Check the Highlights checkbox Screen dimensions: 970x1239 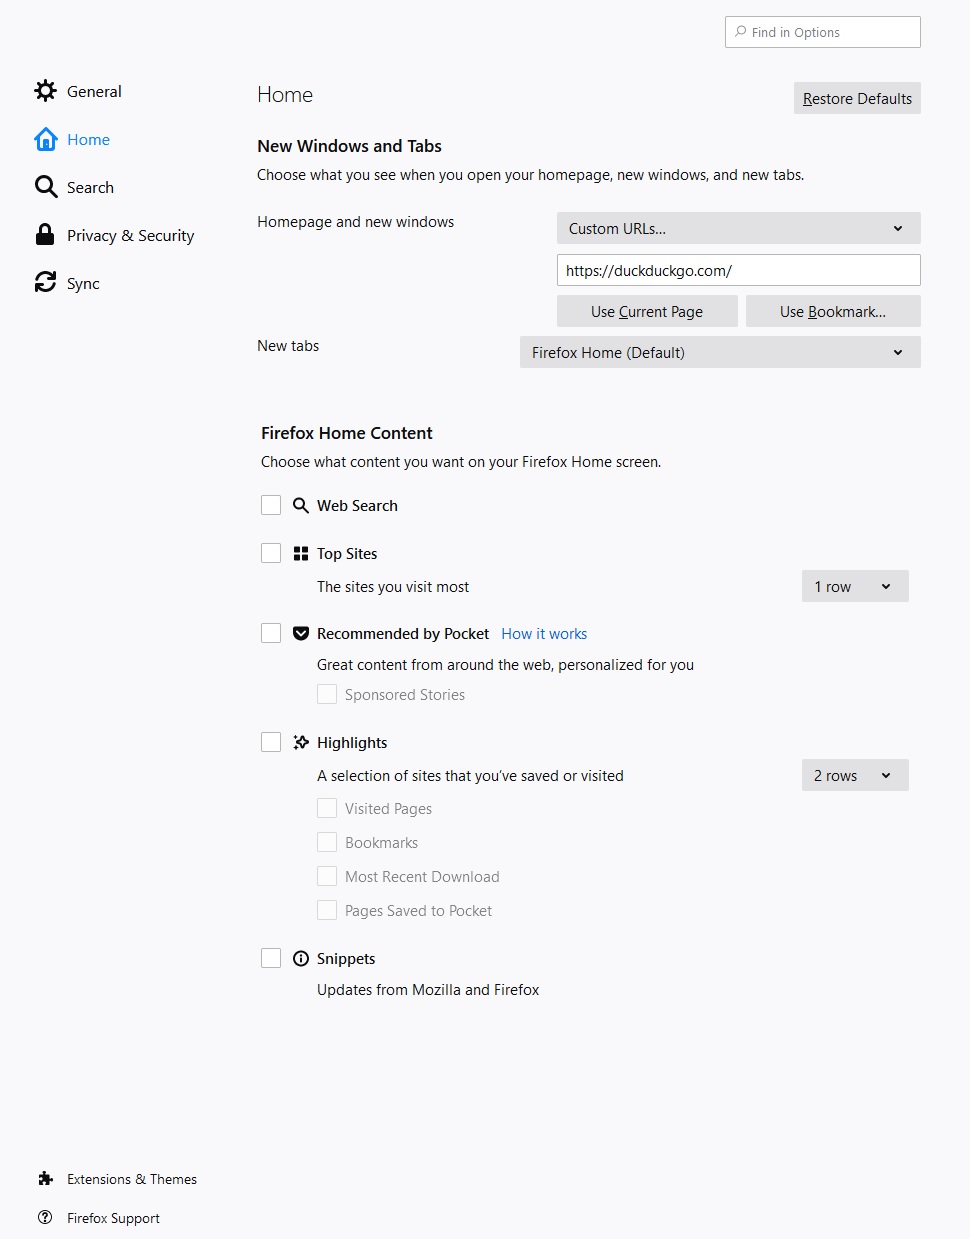click(x=271, y=742)
